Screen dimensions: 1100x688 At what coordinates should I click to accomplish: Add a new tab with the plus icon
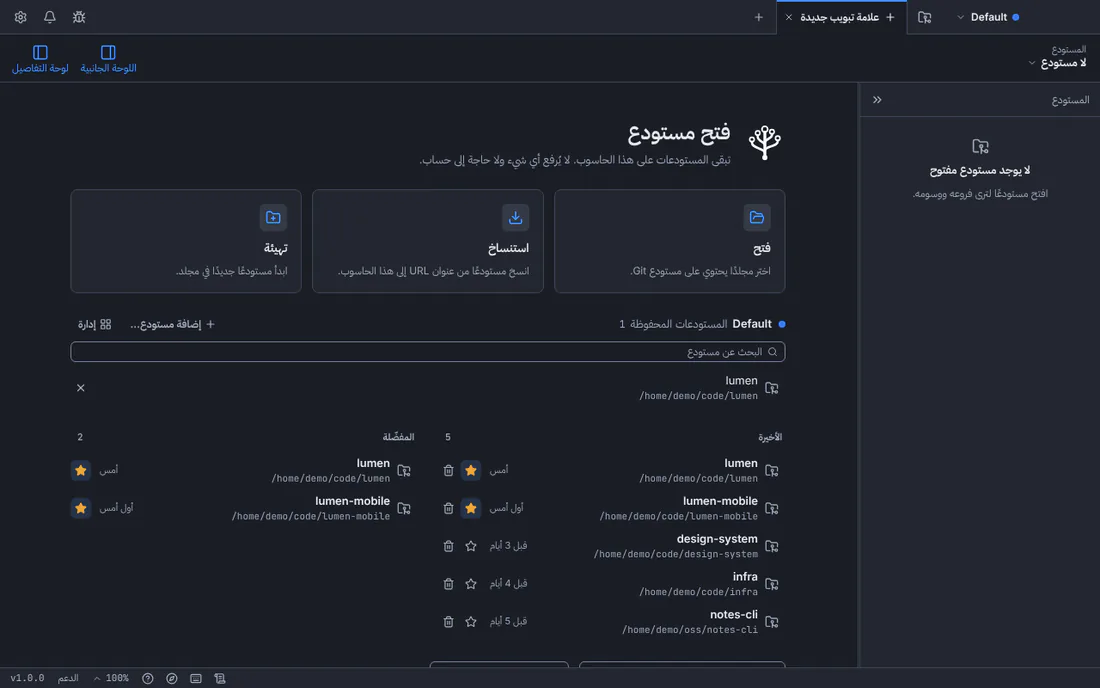click(x=758, y=17)
